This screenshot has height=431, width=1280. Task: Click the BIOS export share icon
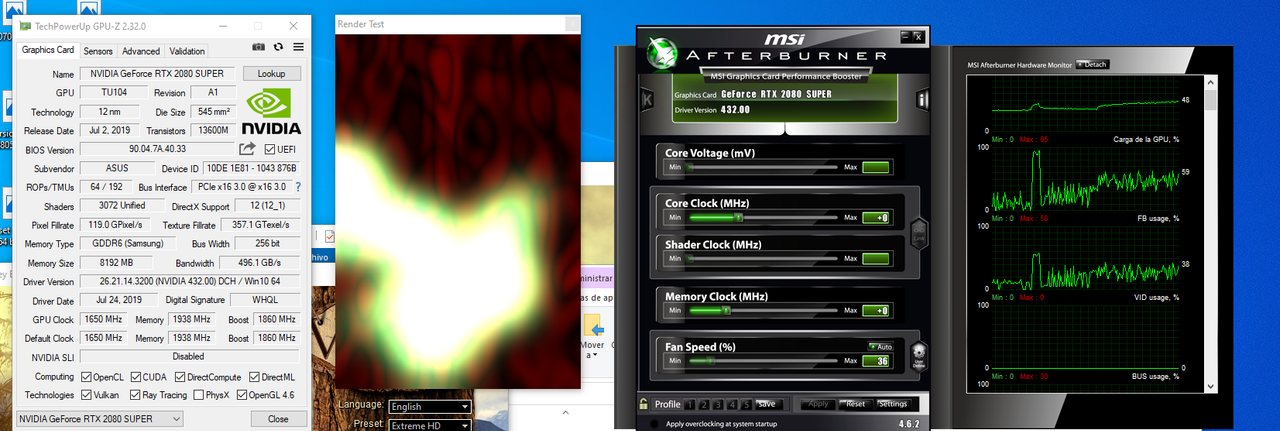point(247,149)
